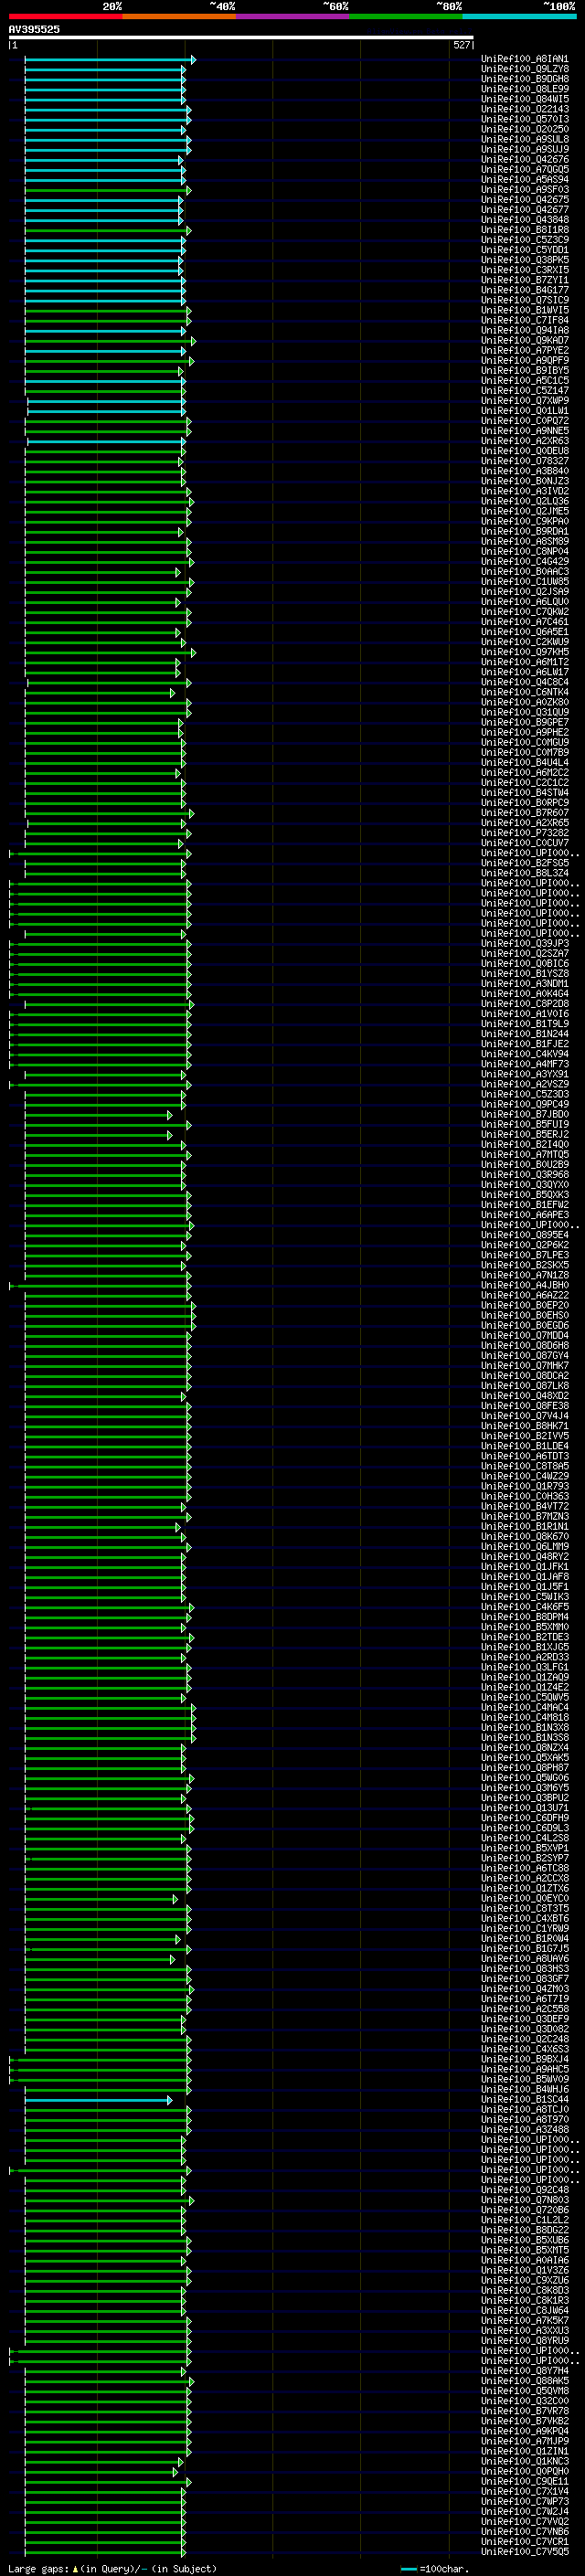Click the purple ~60% identity legend segment
This screenshot has width=585, height=2576.
pyautogui.click(x=293, y=16)
